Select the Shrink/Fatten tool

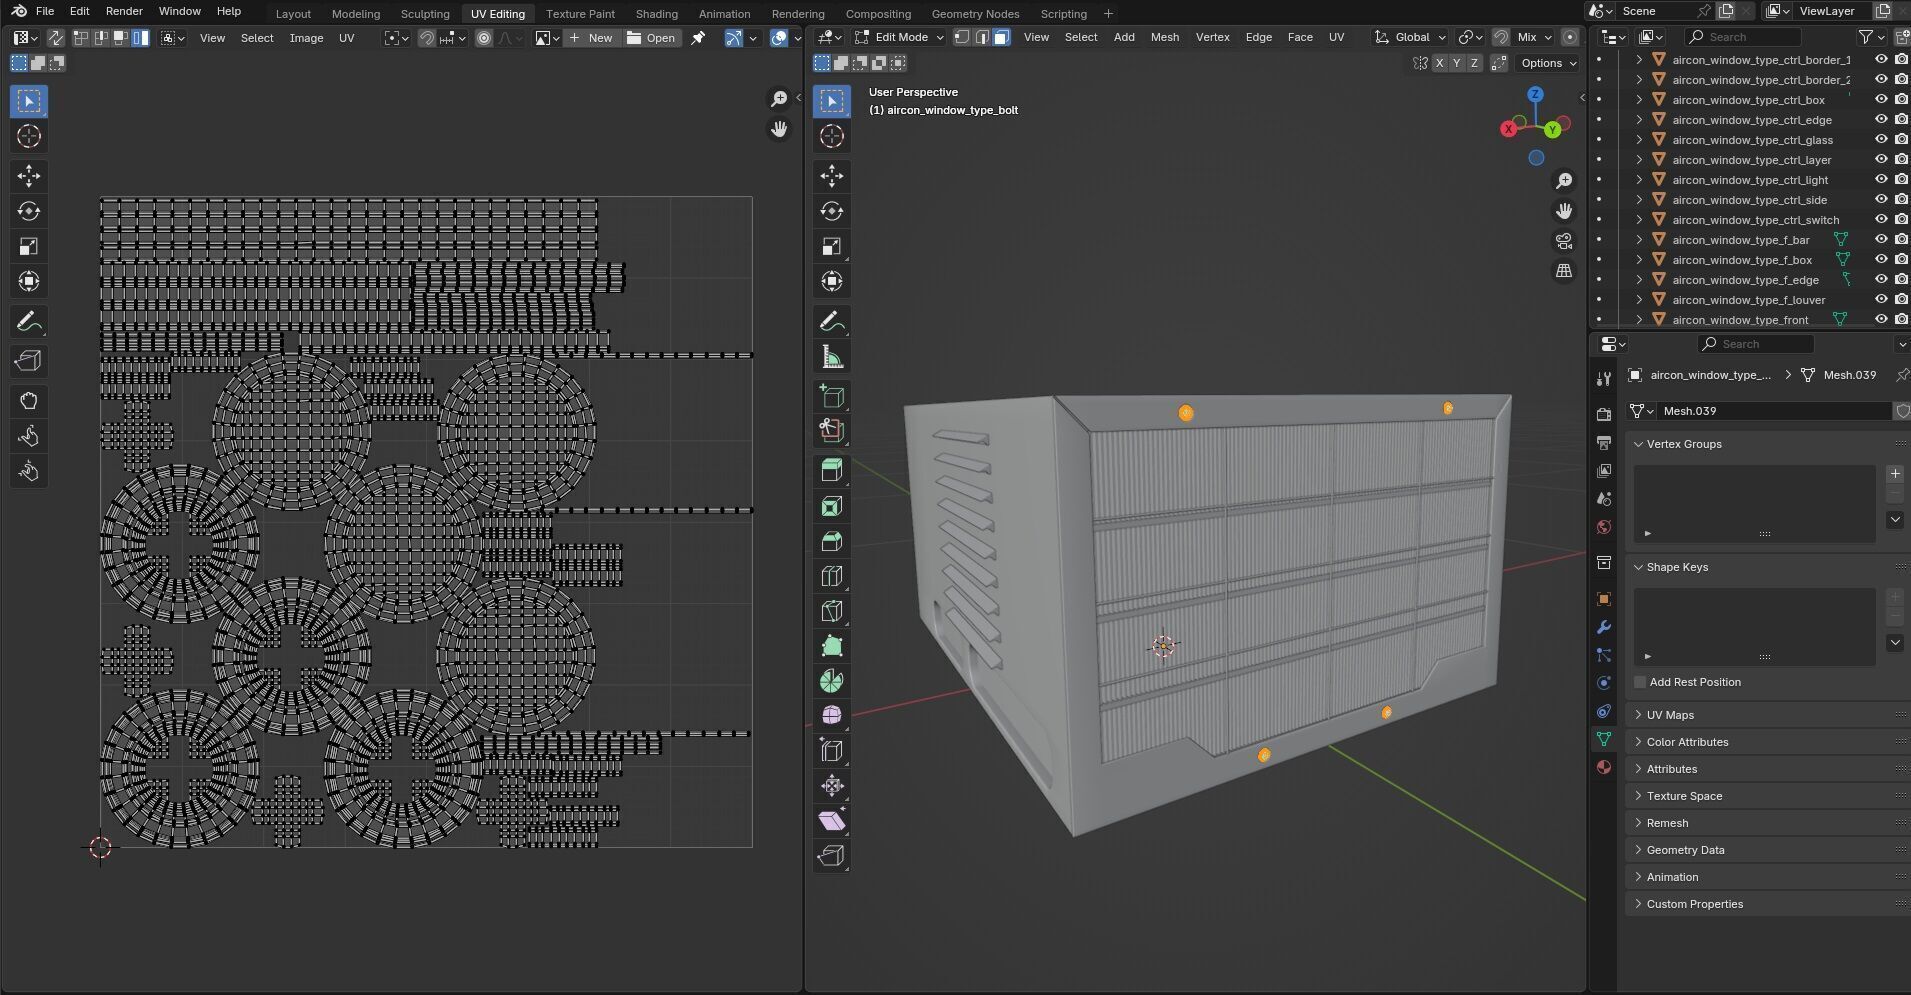coord(832,786)
